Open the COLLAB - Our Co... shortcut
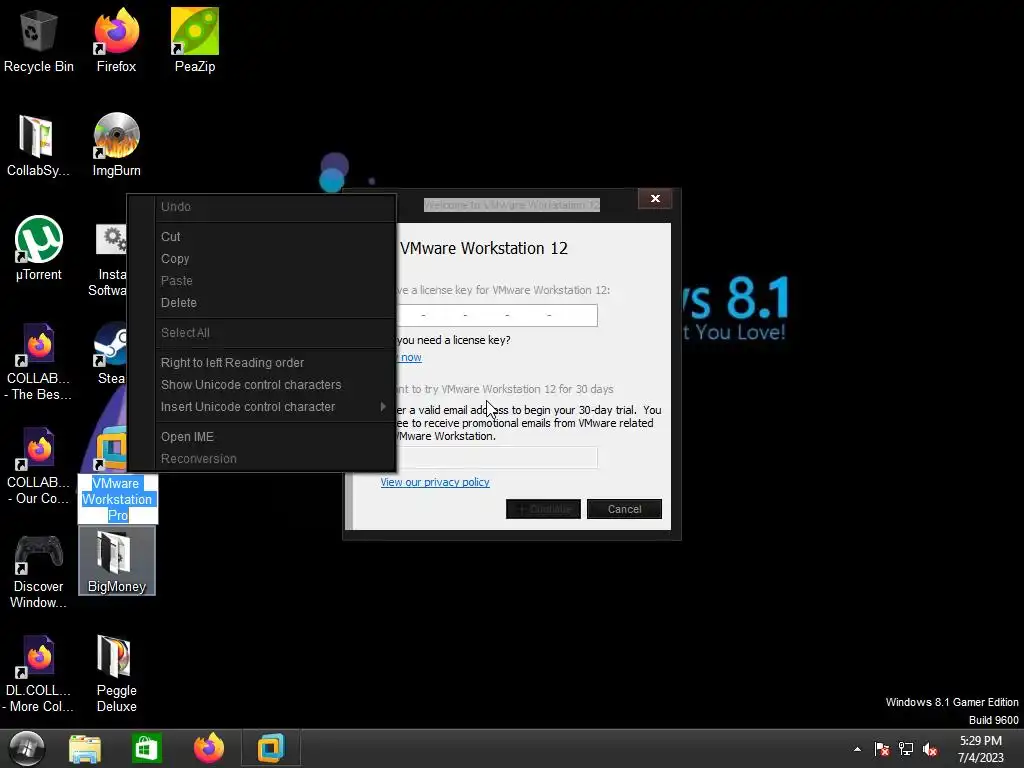Viewport: 1024px width, 768px height. pyautogui.click(x=39, y=465)
